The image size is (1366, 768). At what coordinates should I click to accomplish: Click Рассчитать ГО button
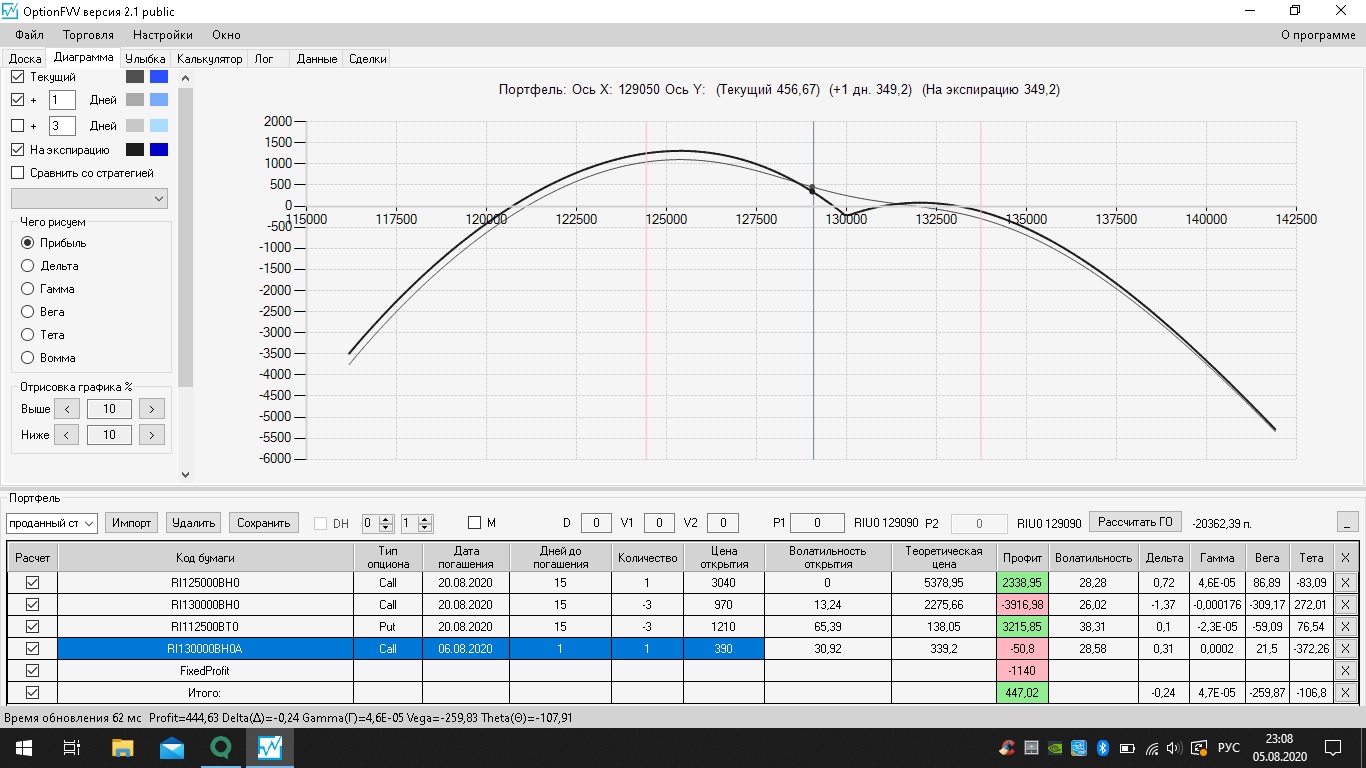(x=1135, y=521)
